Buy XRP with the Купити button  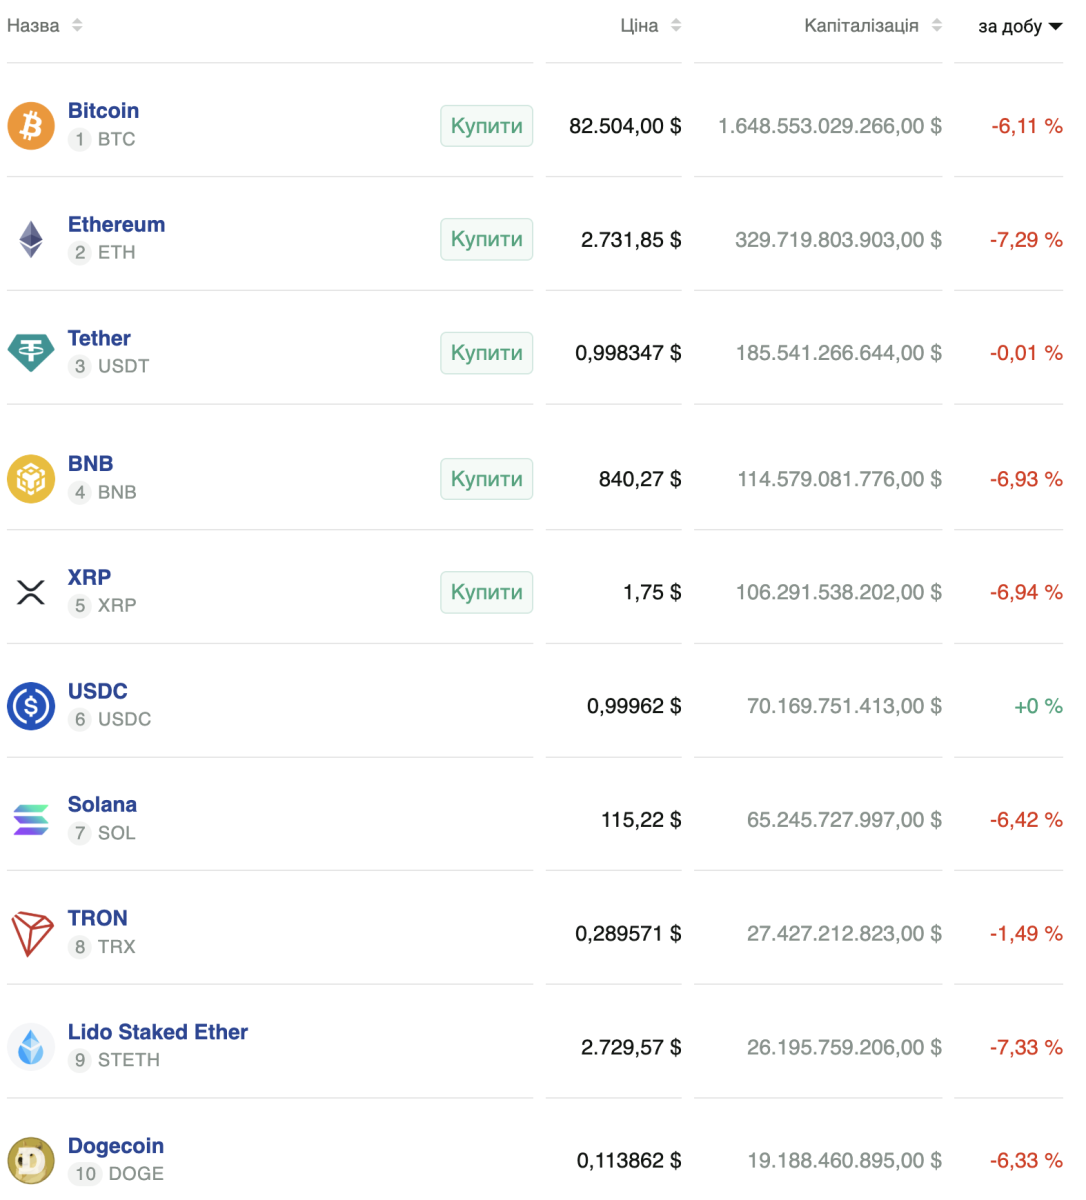pos(486,592)
